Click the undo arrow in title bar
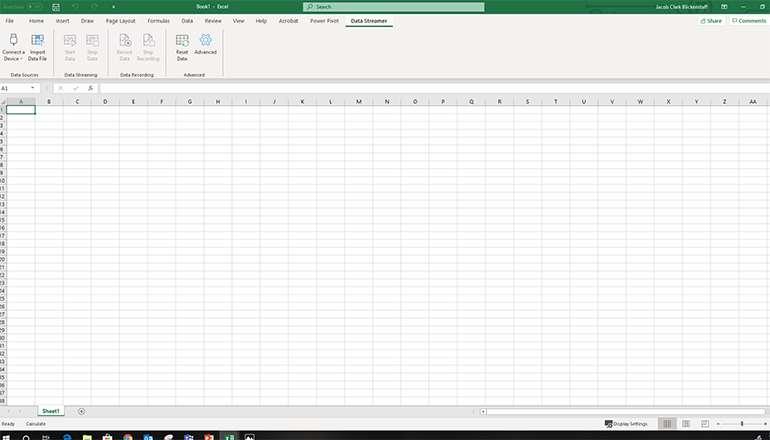 [x=75, y=7]
